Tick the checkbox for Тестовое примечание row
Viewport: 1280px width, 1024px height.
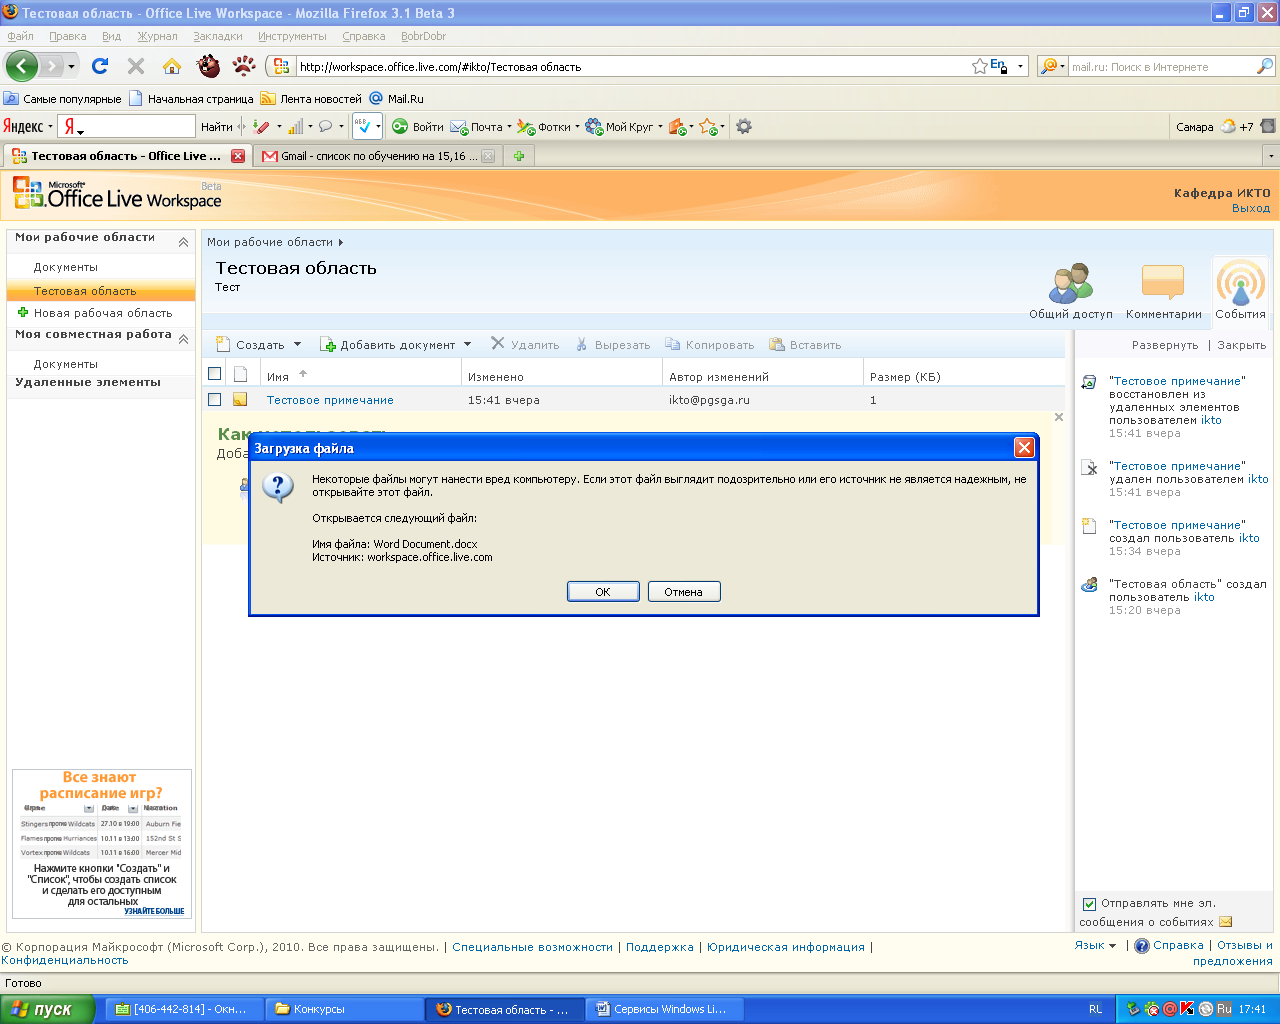coord(214,399)
